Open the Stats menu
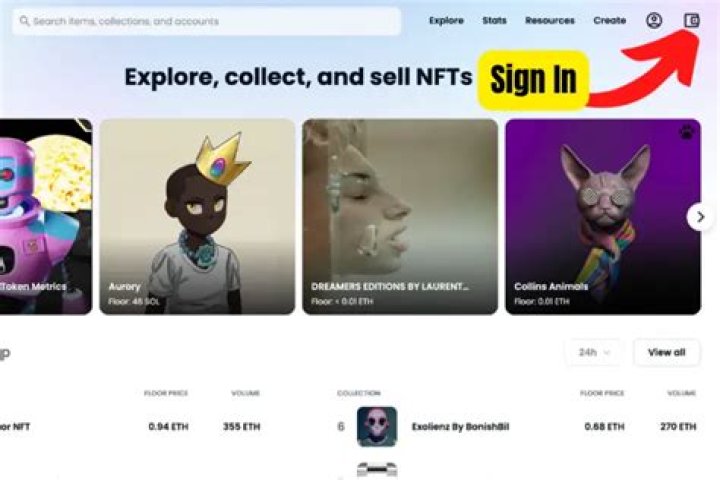The height and width of the screenshot is (480, 720). [495, 21]
